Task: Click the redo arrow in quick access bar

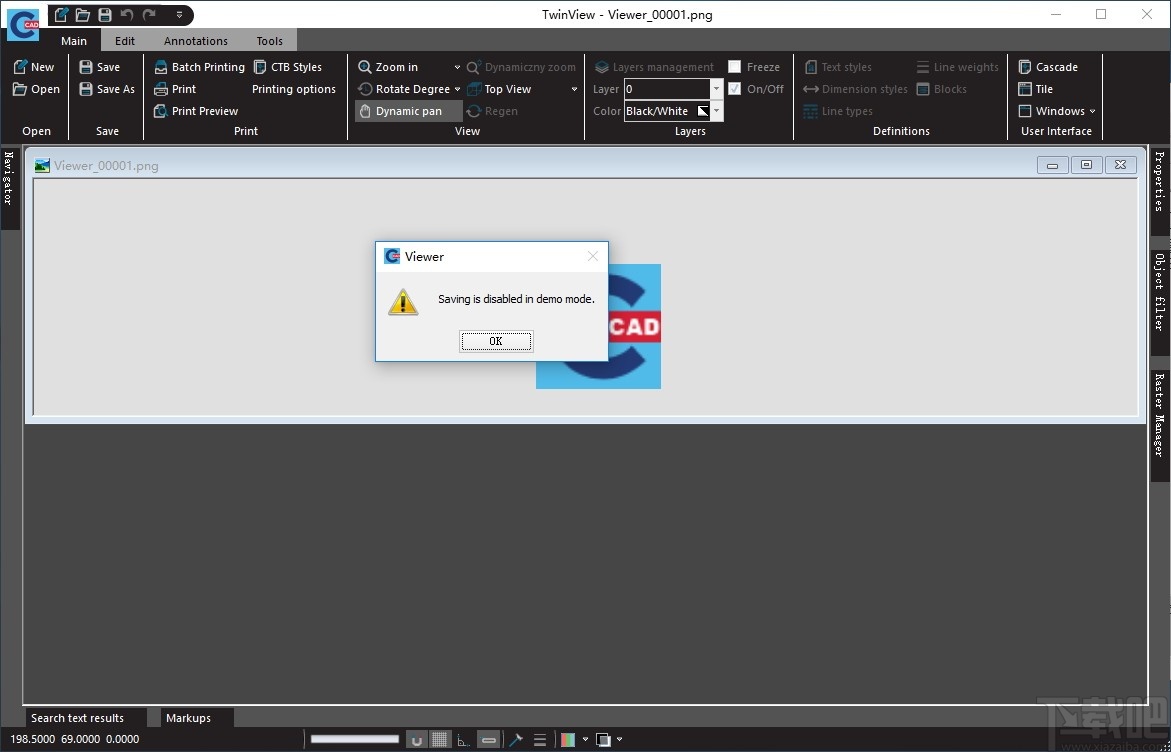Action: coord(149,14)
